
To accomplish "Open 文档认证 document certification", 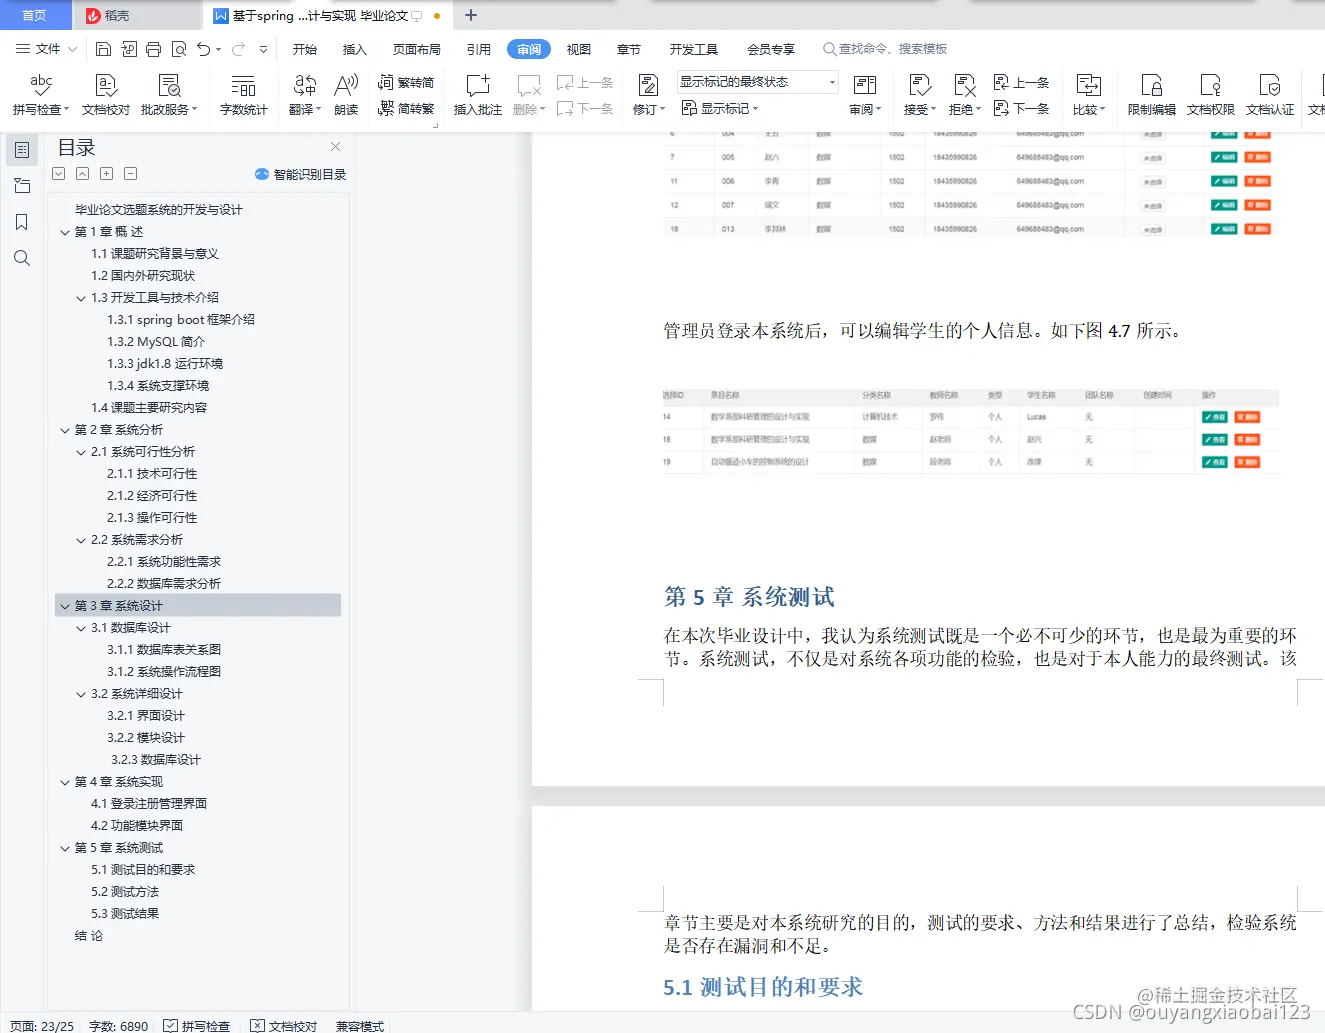I will click(1270, 95).
